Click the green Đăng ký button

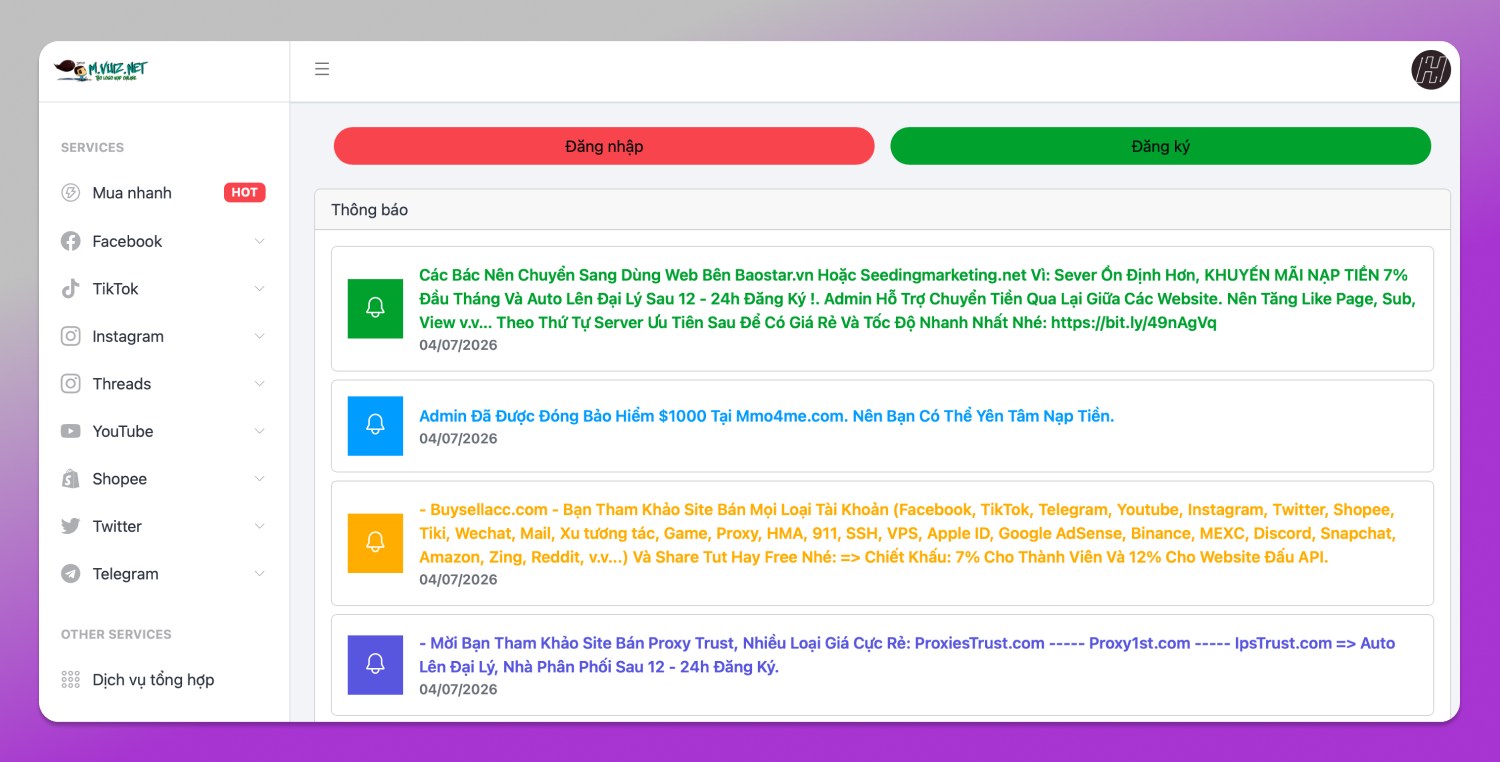(1161, 146)
